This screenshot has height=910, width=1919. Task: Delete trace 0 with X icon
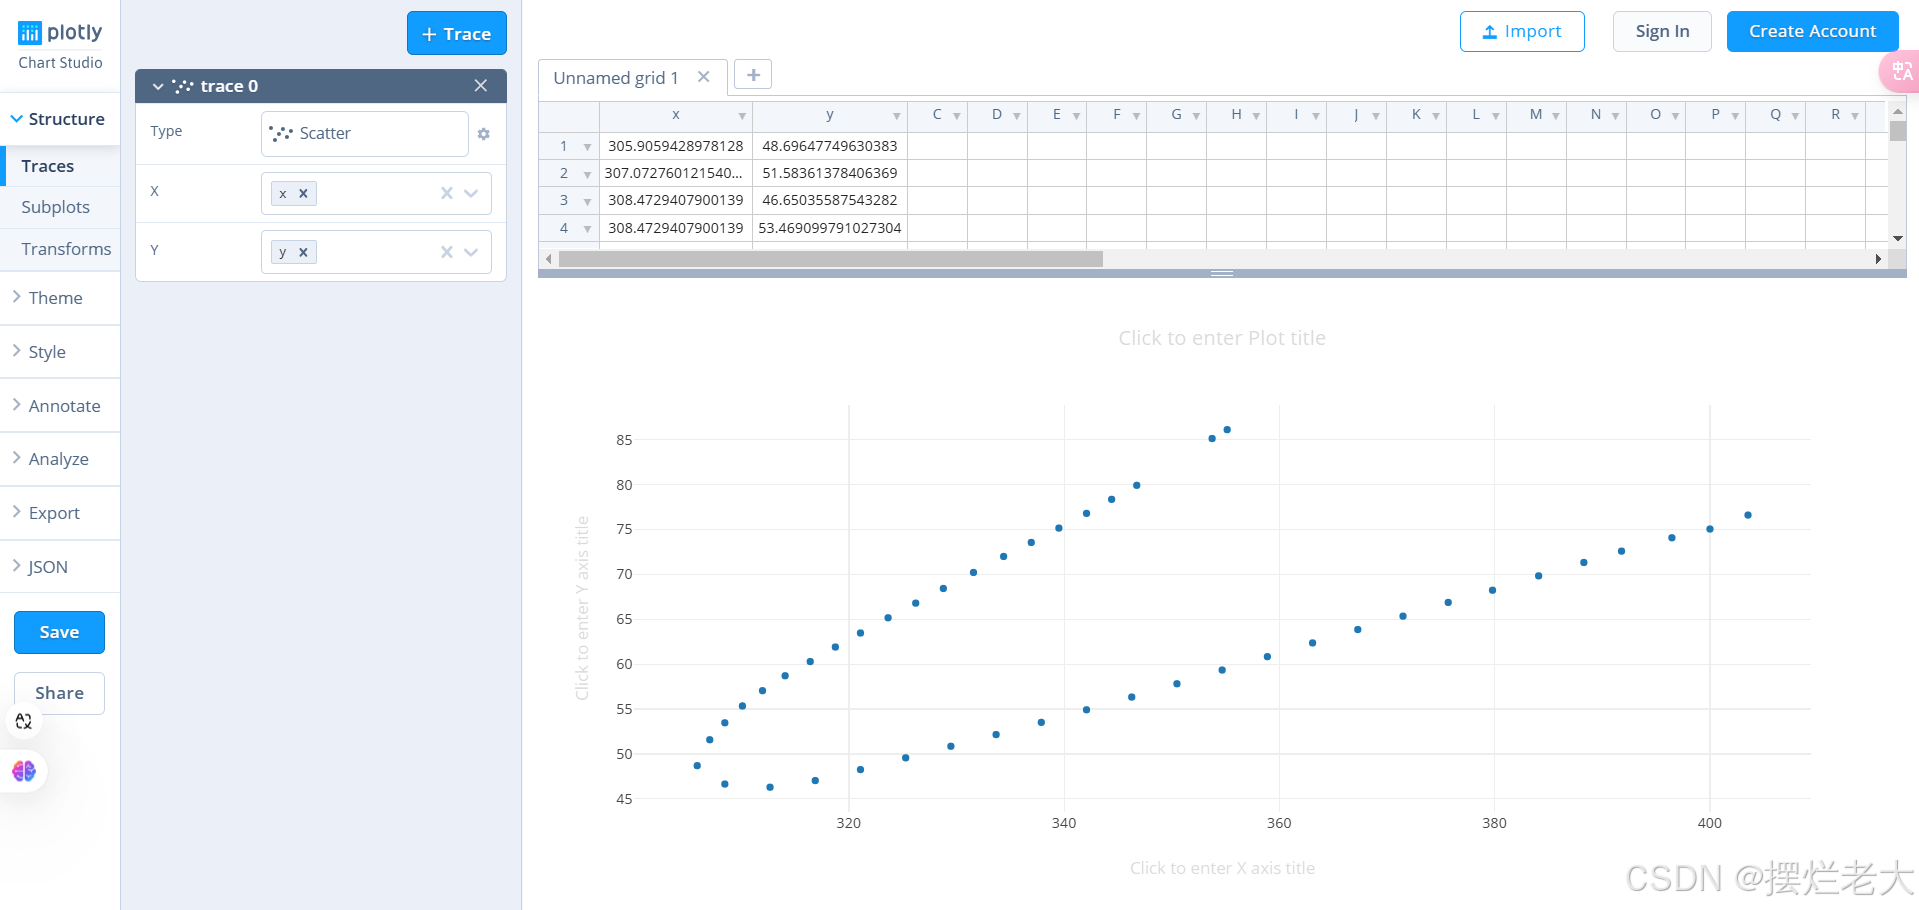coord(481,86)
